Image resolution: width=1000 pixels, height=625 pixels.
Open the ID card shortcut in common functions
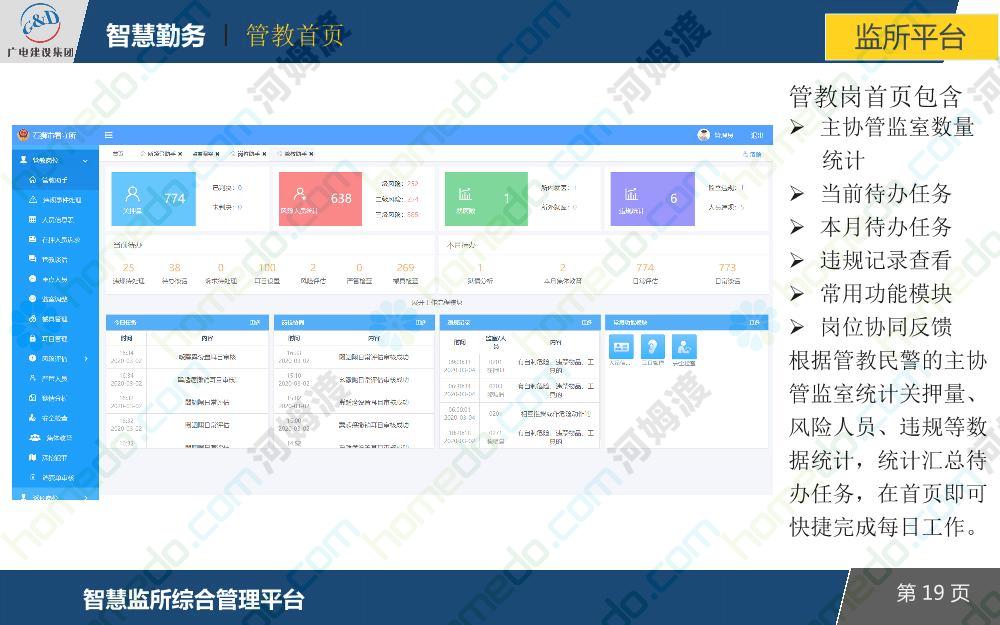pyautogui.click(x=622, y=346)
